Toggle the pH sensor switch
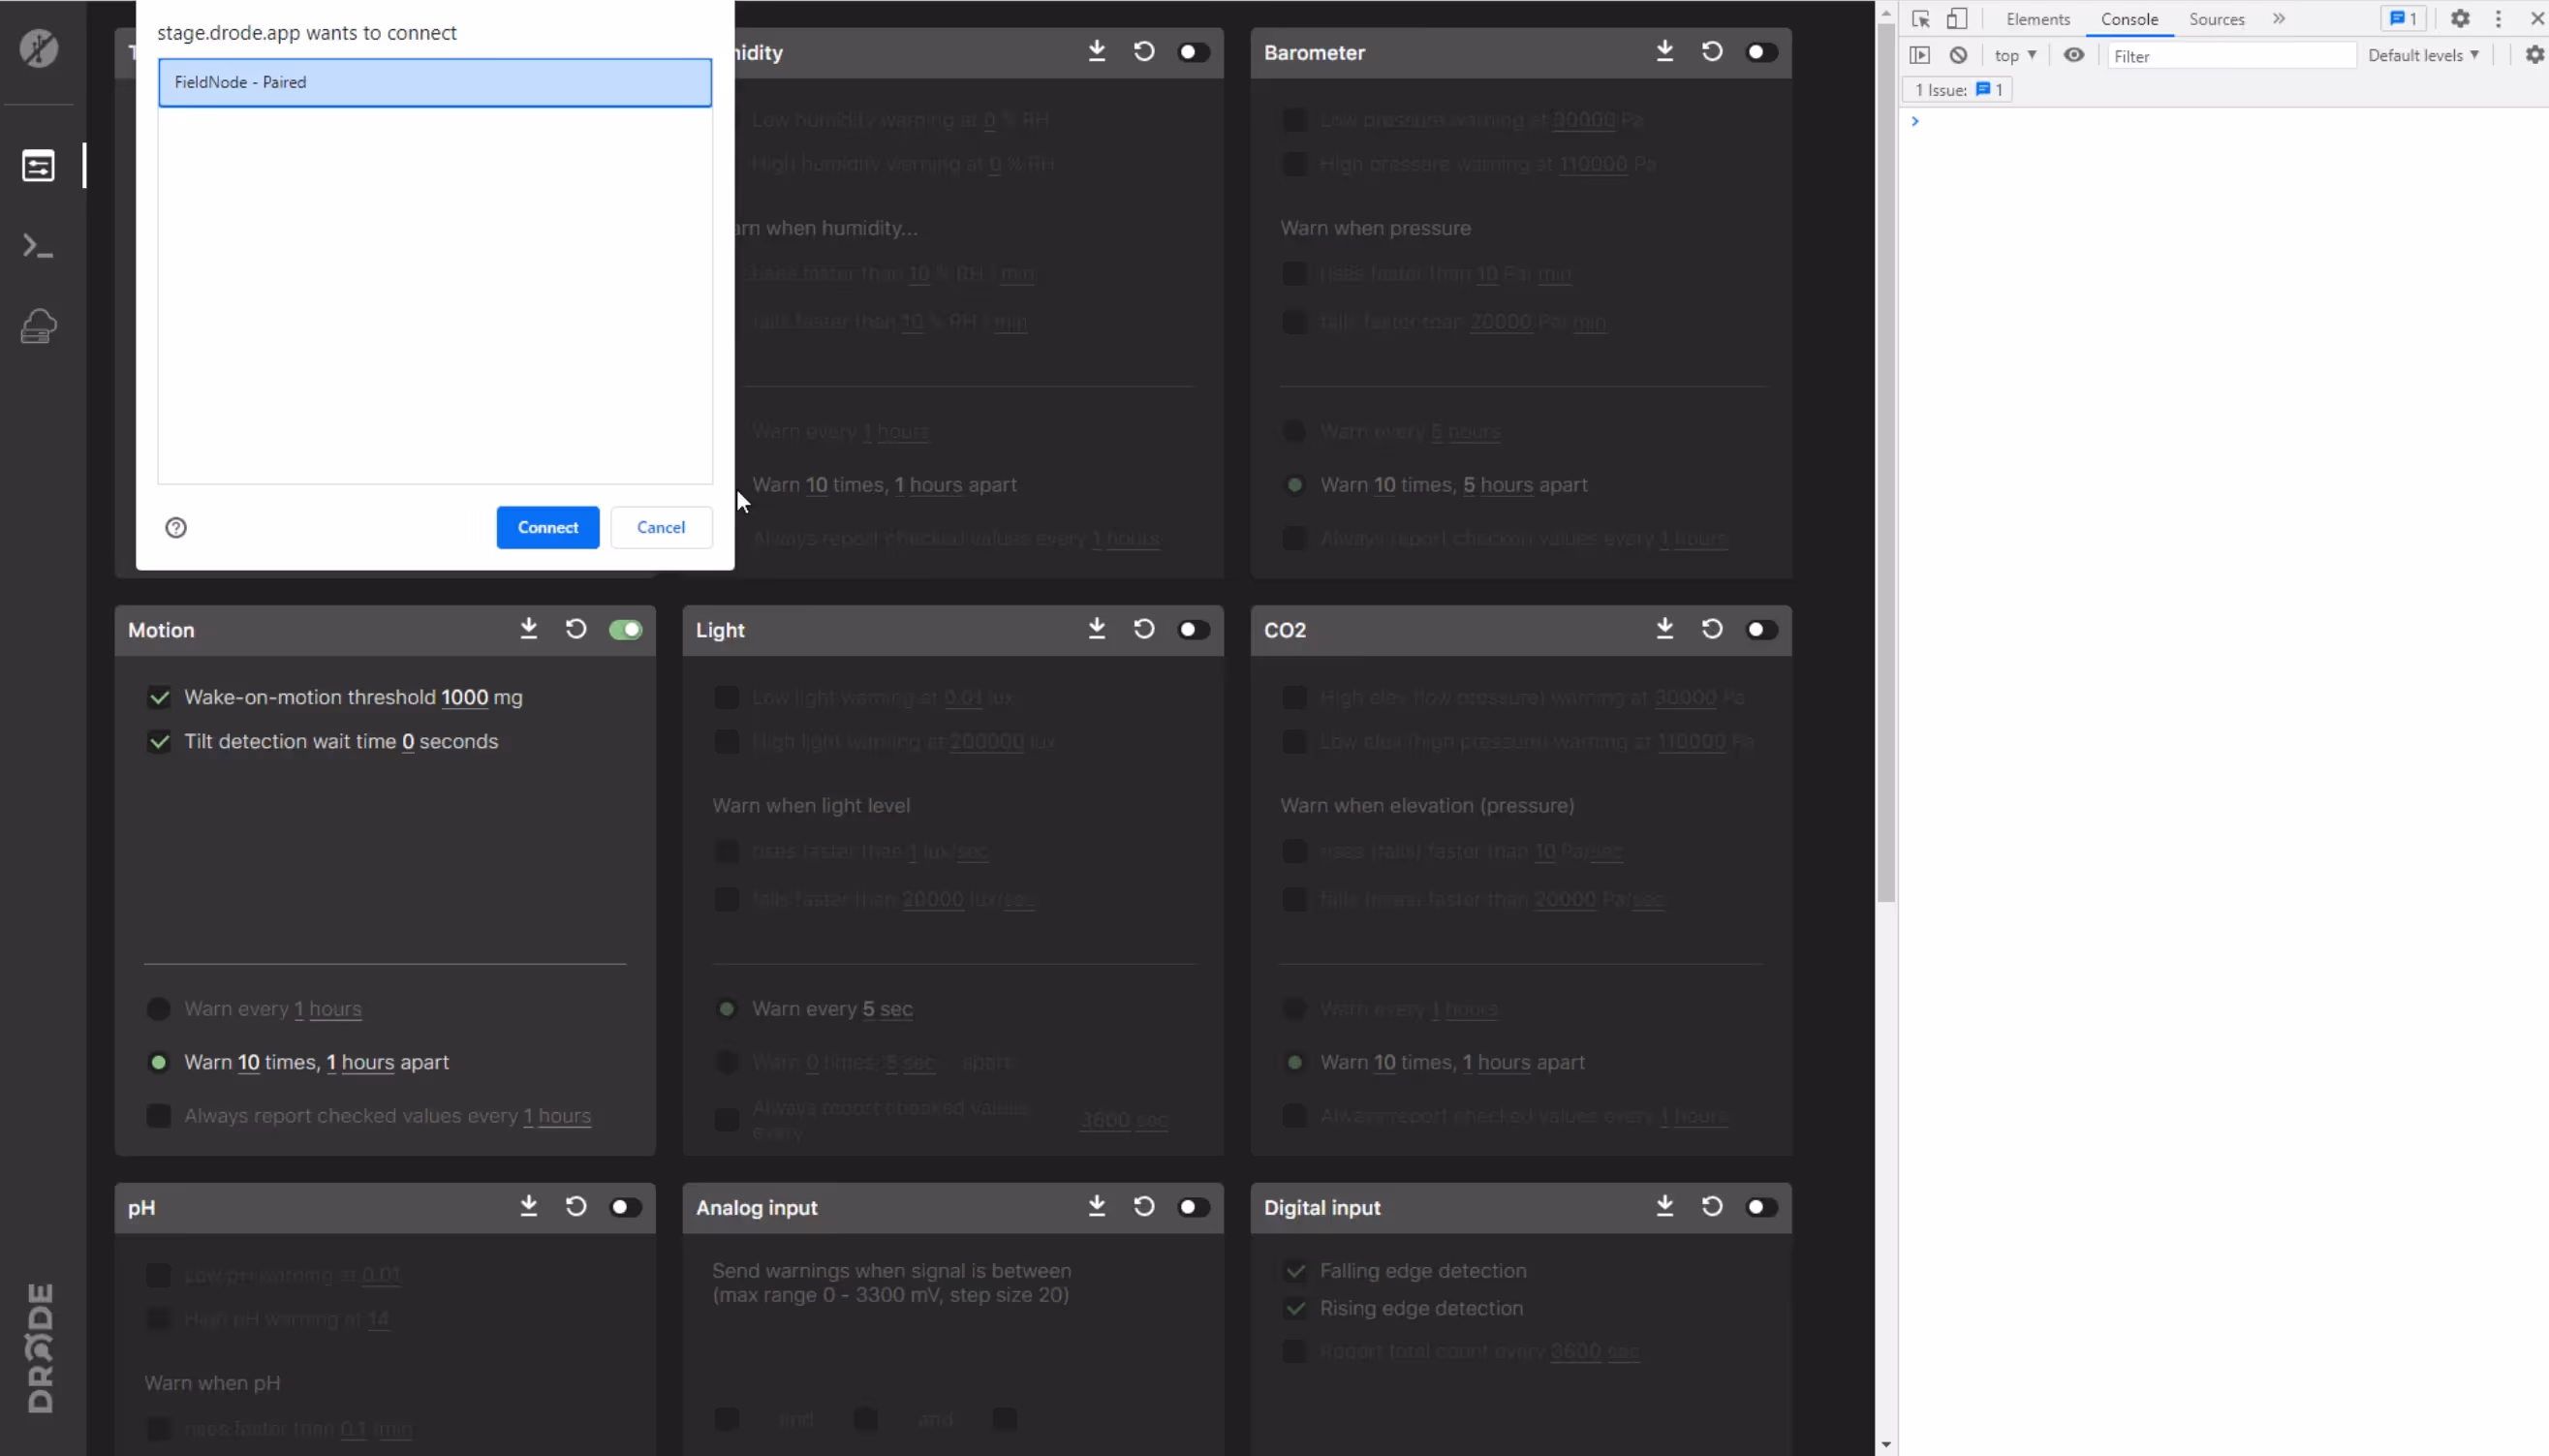The width and height of the screenshot is (2549, 1456). 626,1207
